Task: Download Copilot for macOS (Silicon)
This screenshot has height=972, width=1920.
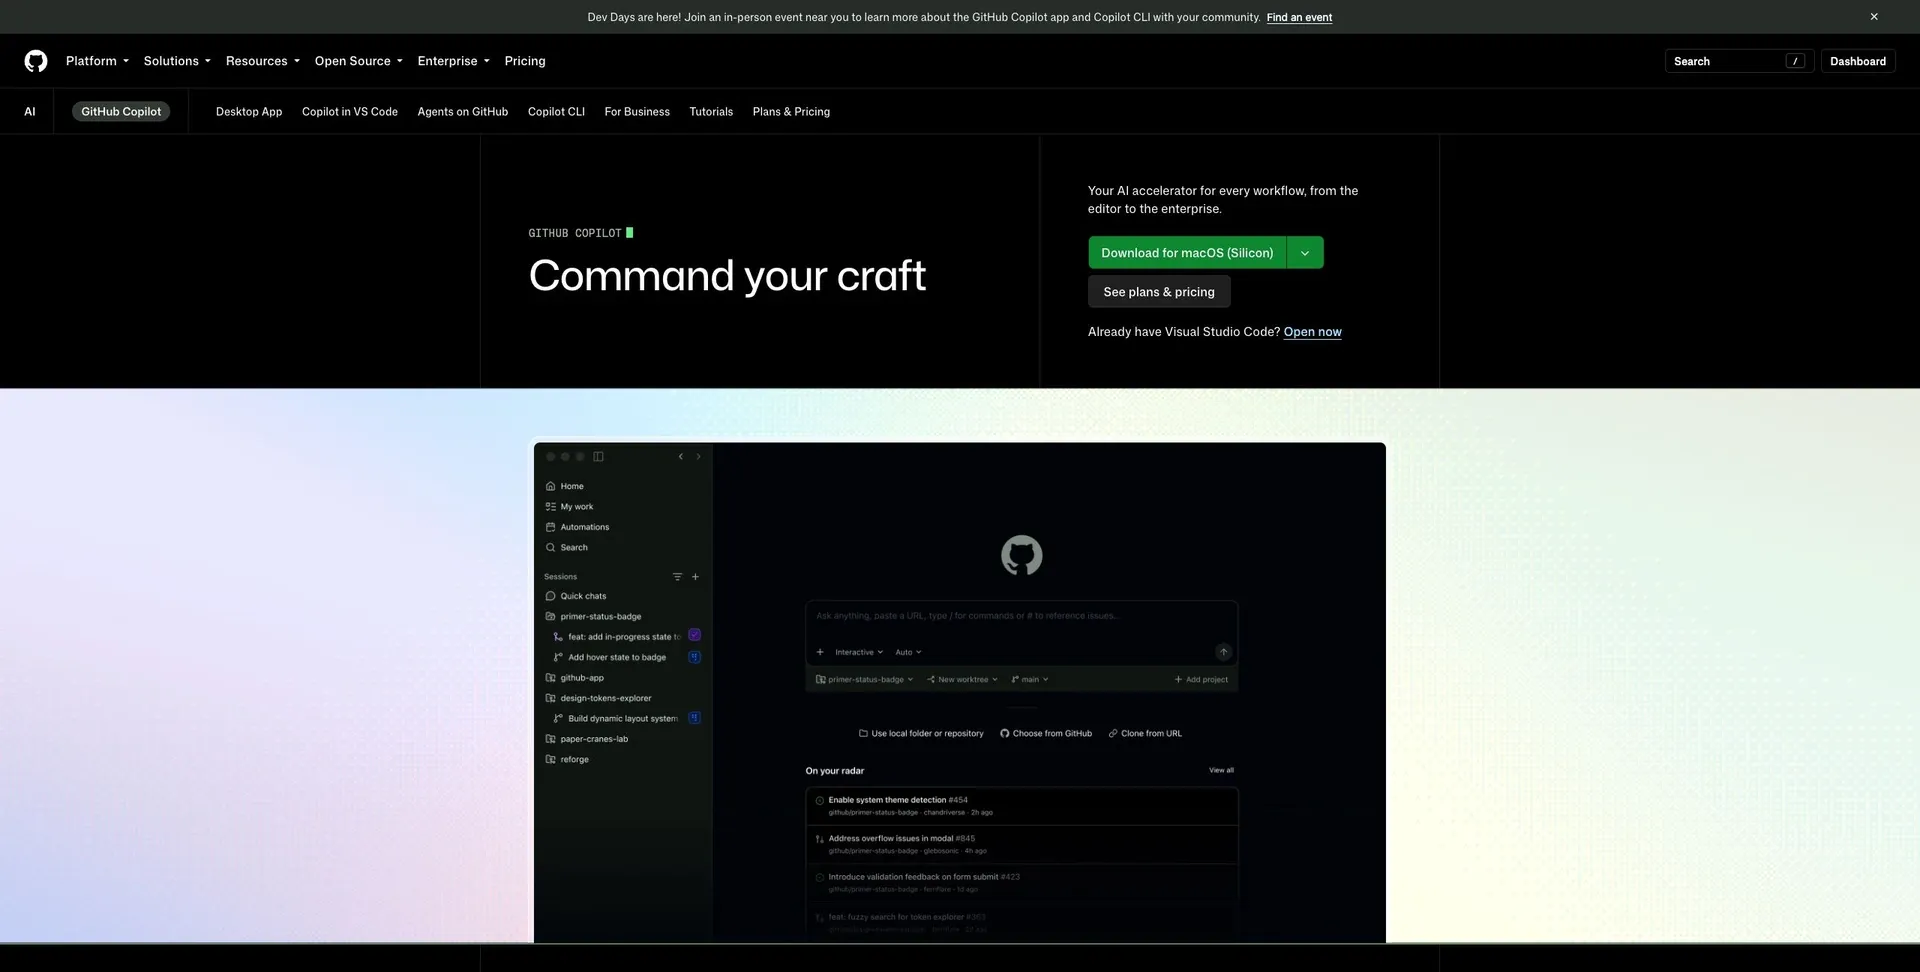Action: coord(1187,253)
